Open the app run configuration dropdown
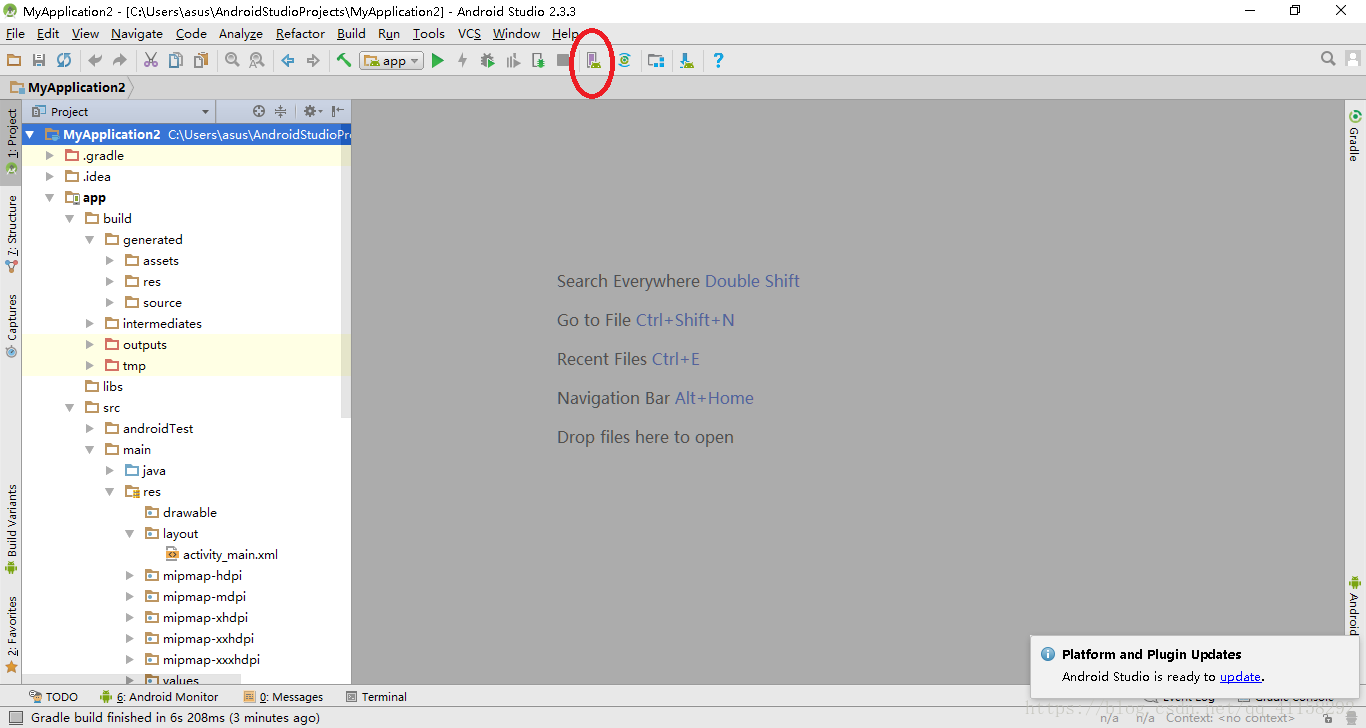The width and height of the screenshot is (1366, 728). pos(391,60)
